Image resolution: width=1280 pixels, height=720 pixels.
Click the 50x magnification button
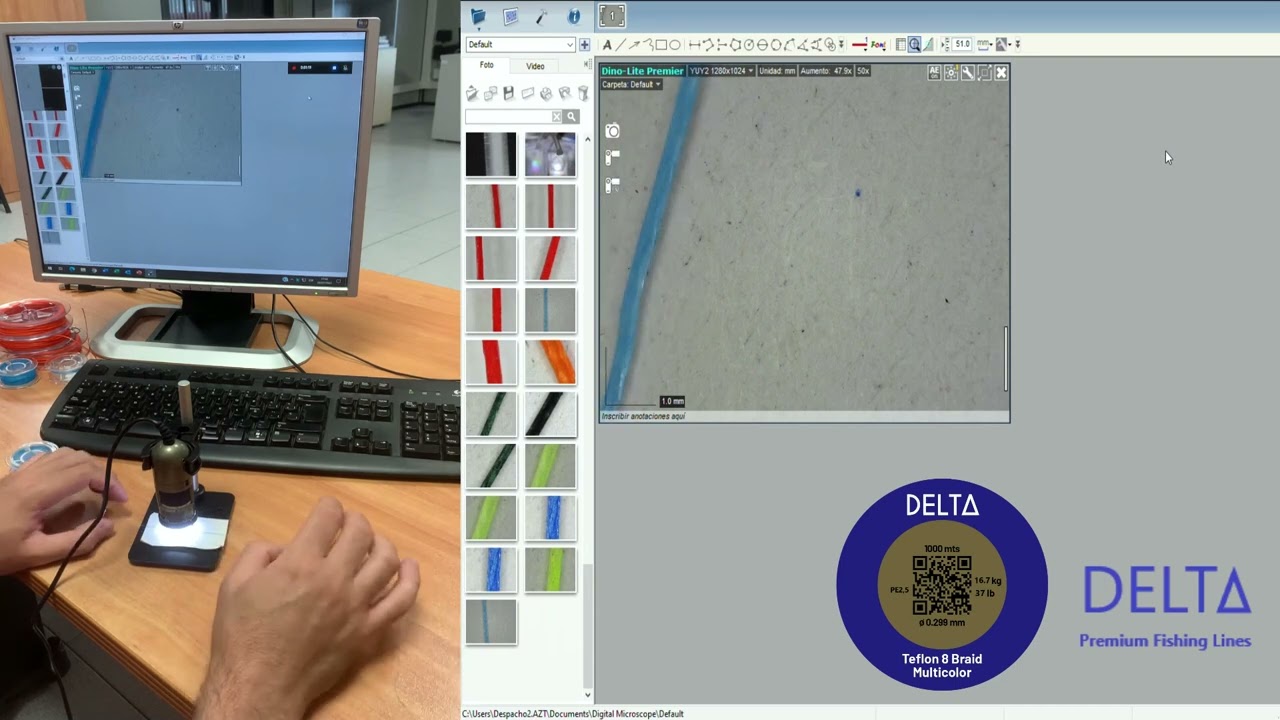coord(863,71)
